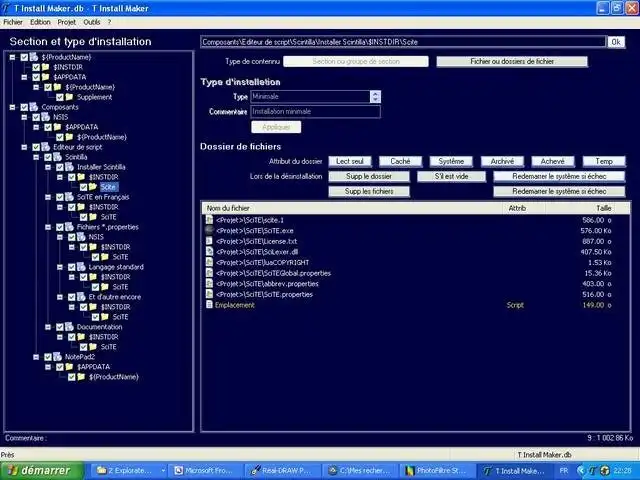640x480 pixels.
Task: Sort by the Taille column header
Action: 587,208
